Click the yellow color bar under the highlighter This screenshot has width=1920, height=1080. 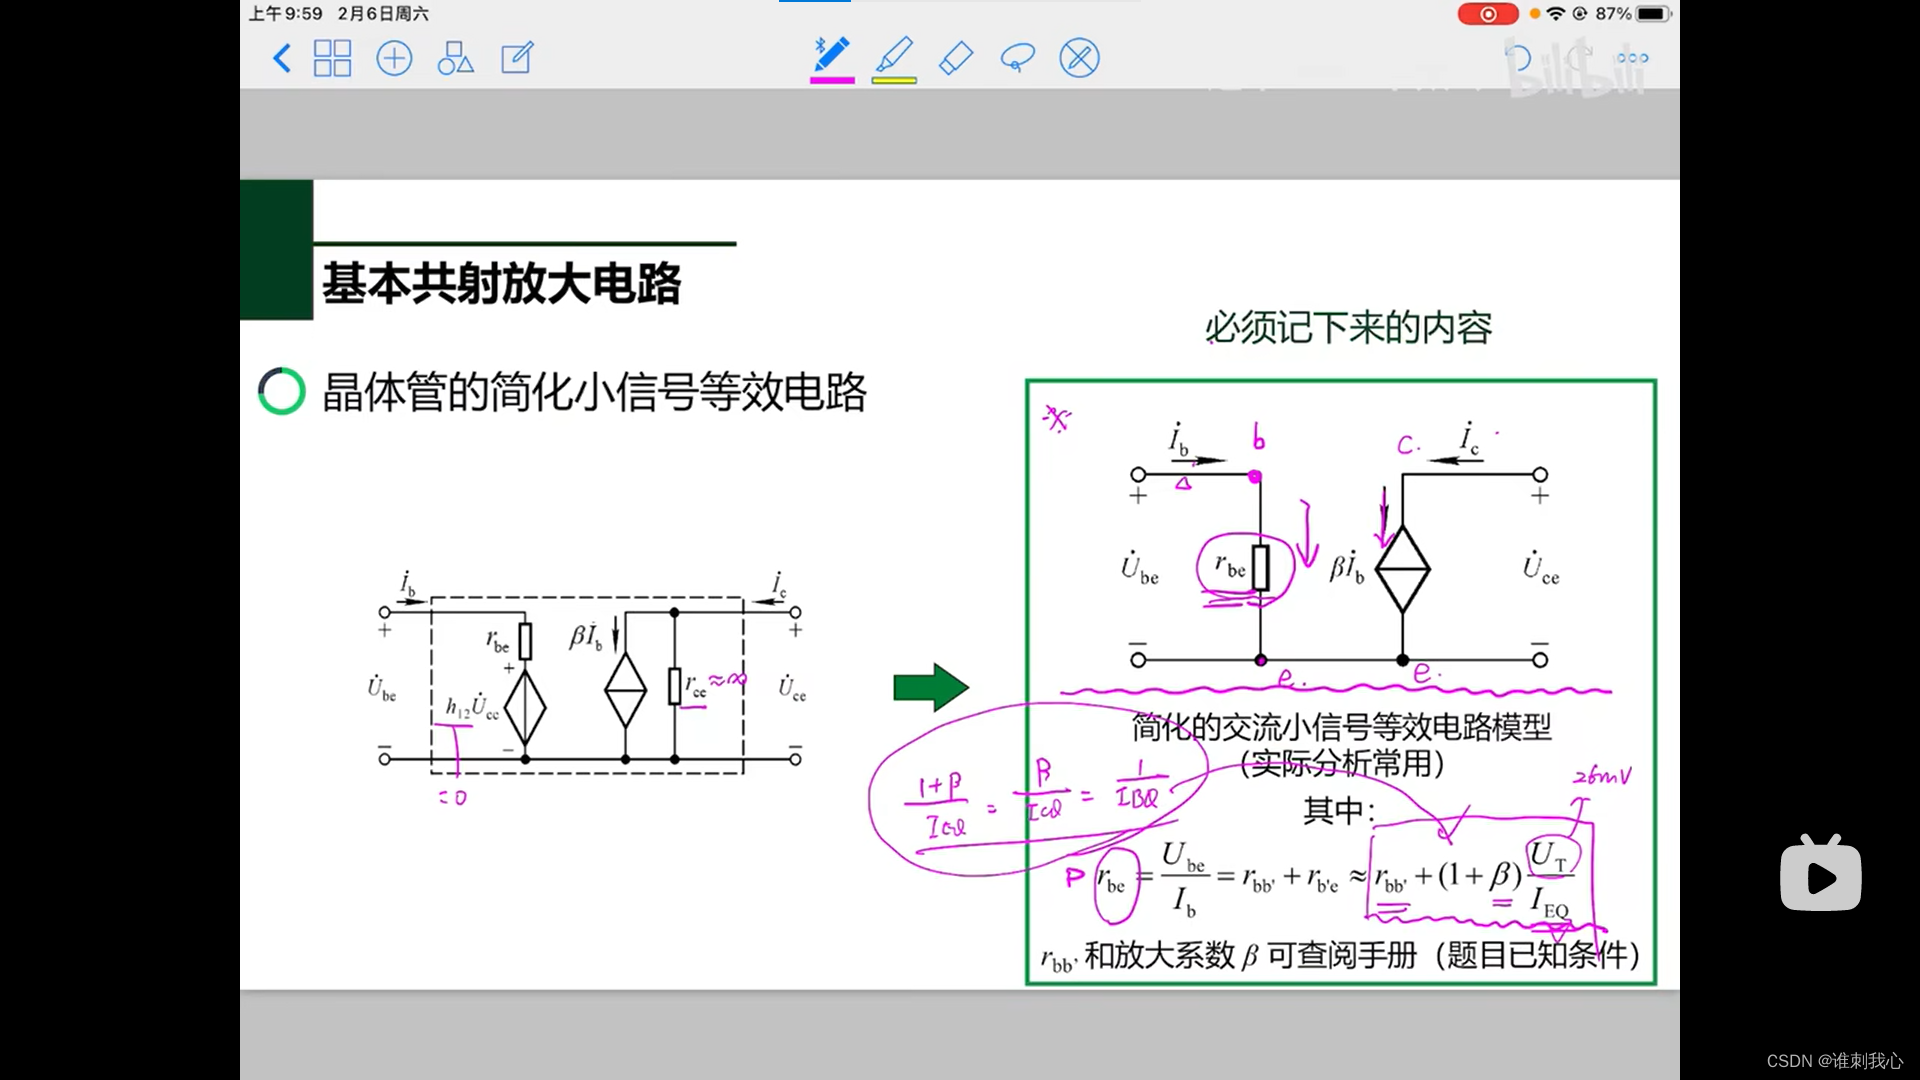(x=894, y=80)
